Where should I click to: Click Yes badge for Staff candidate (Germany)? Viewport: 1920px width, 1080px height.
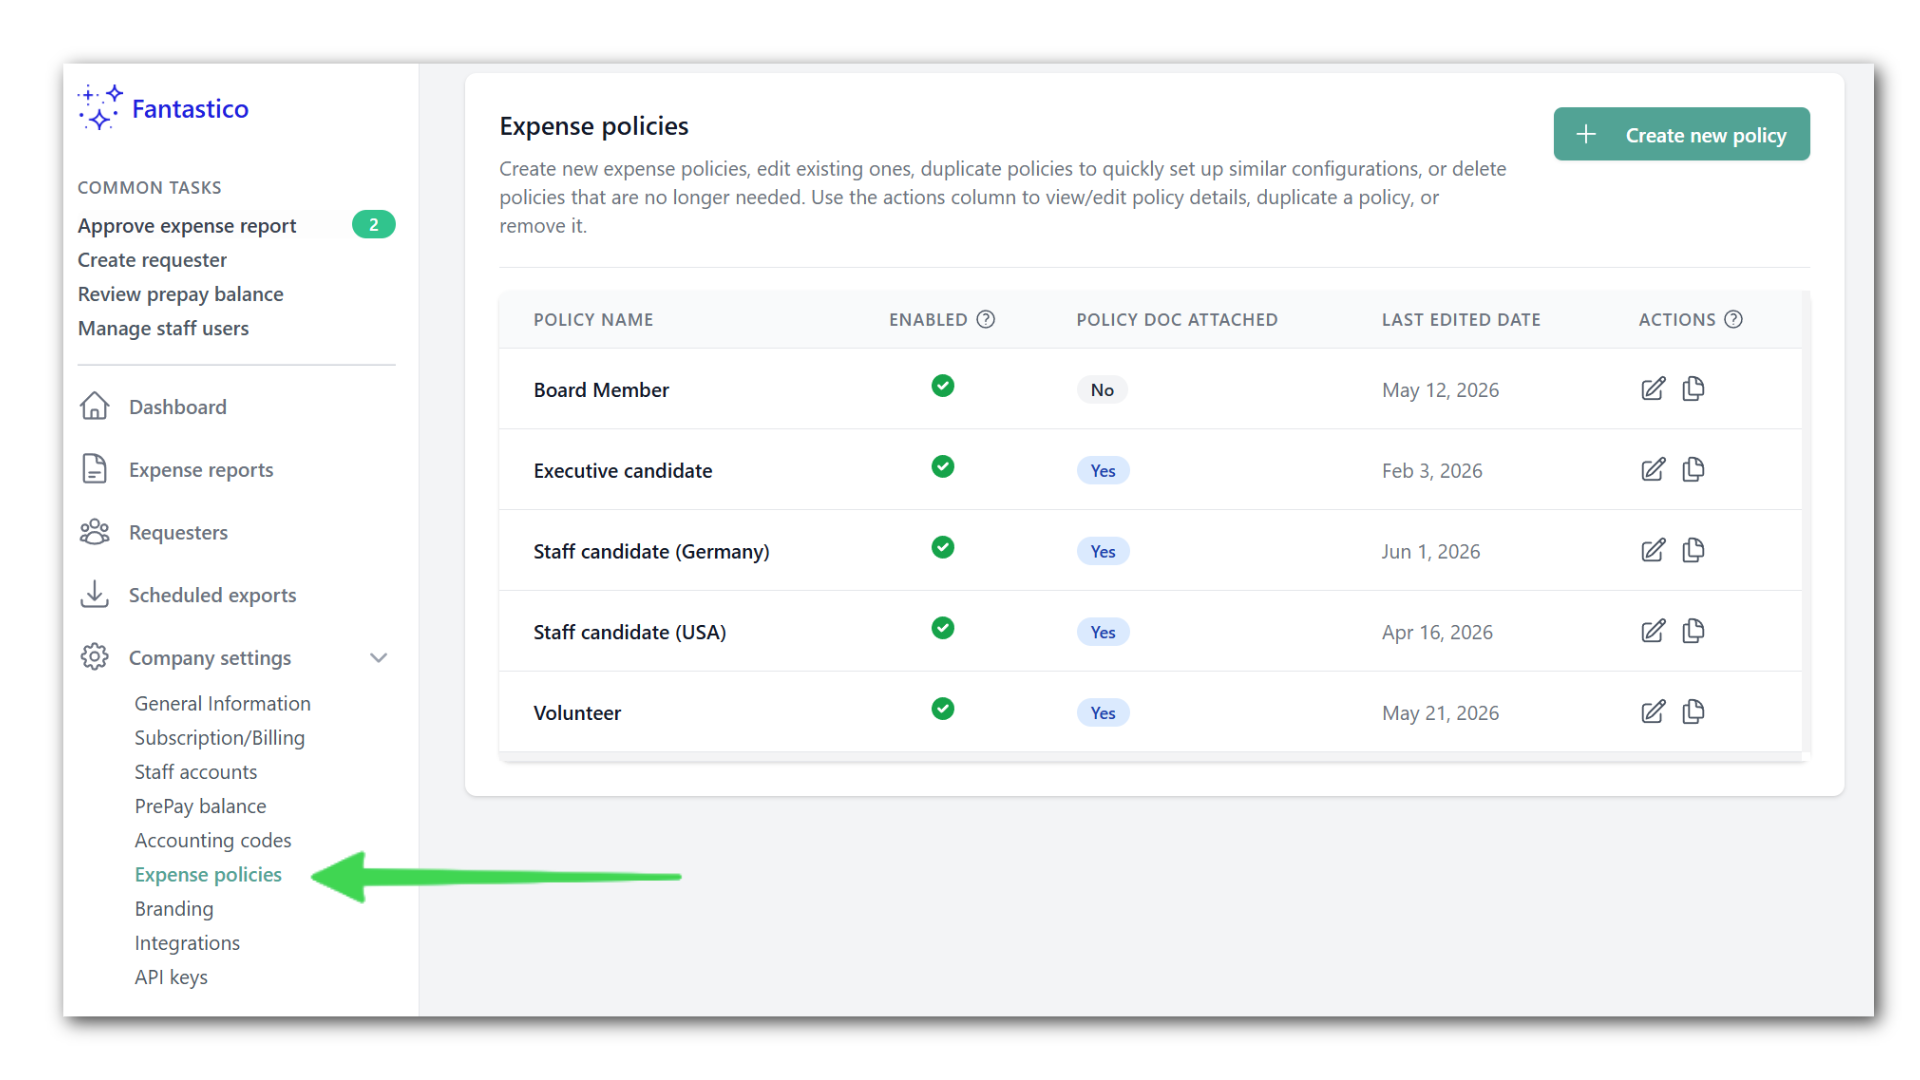[x=1103, y=552]
